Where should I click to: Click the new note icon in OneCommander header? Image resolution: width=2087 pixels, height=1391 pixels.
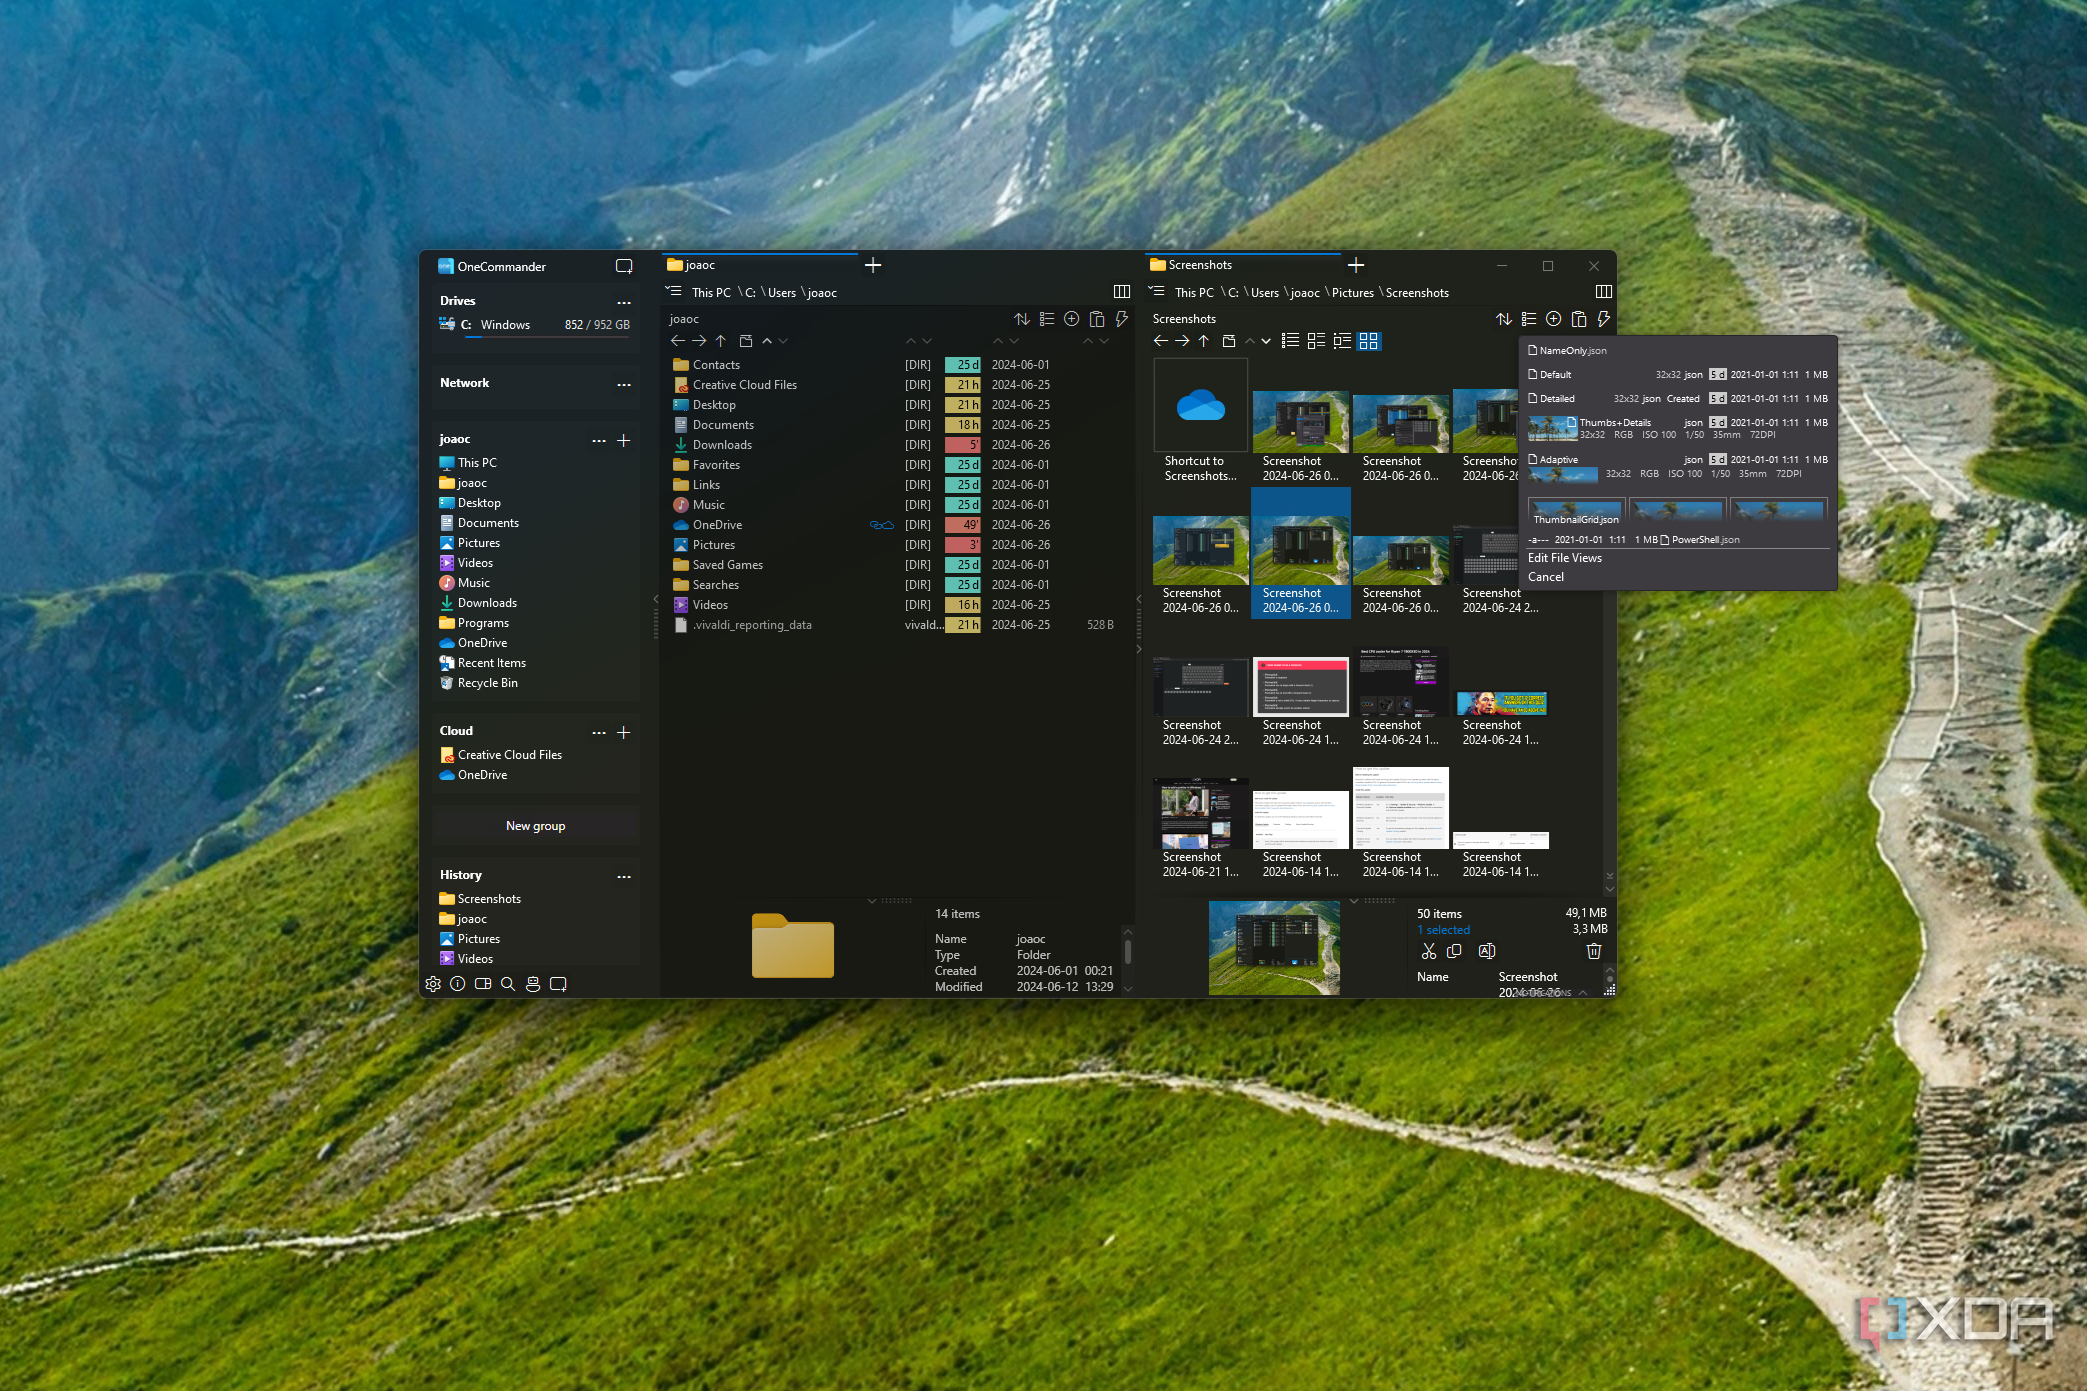624,266
